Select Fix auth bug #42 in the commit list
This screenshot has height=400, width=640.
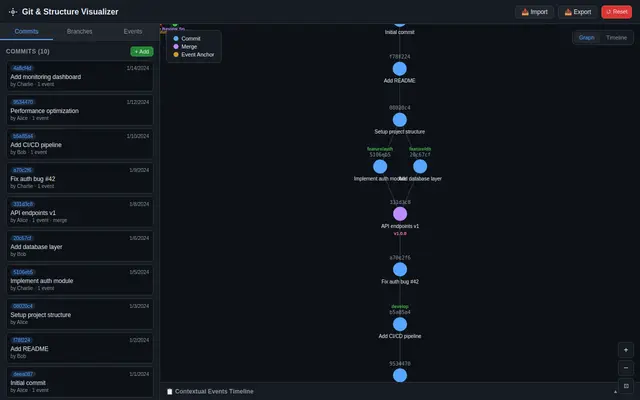point(80,178)
